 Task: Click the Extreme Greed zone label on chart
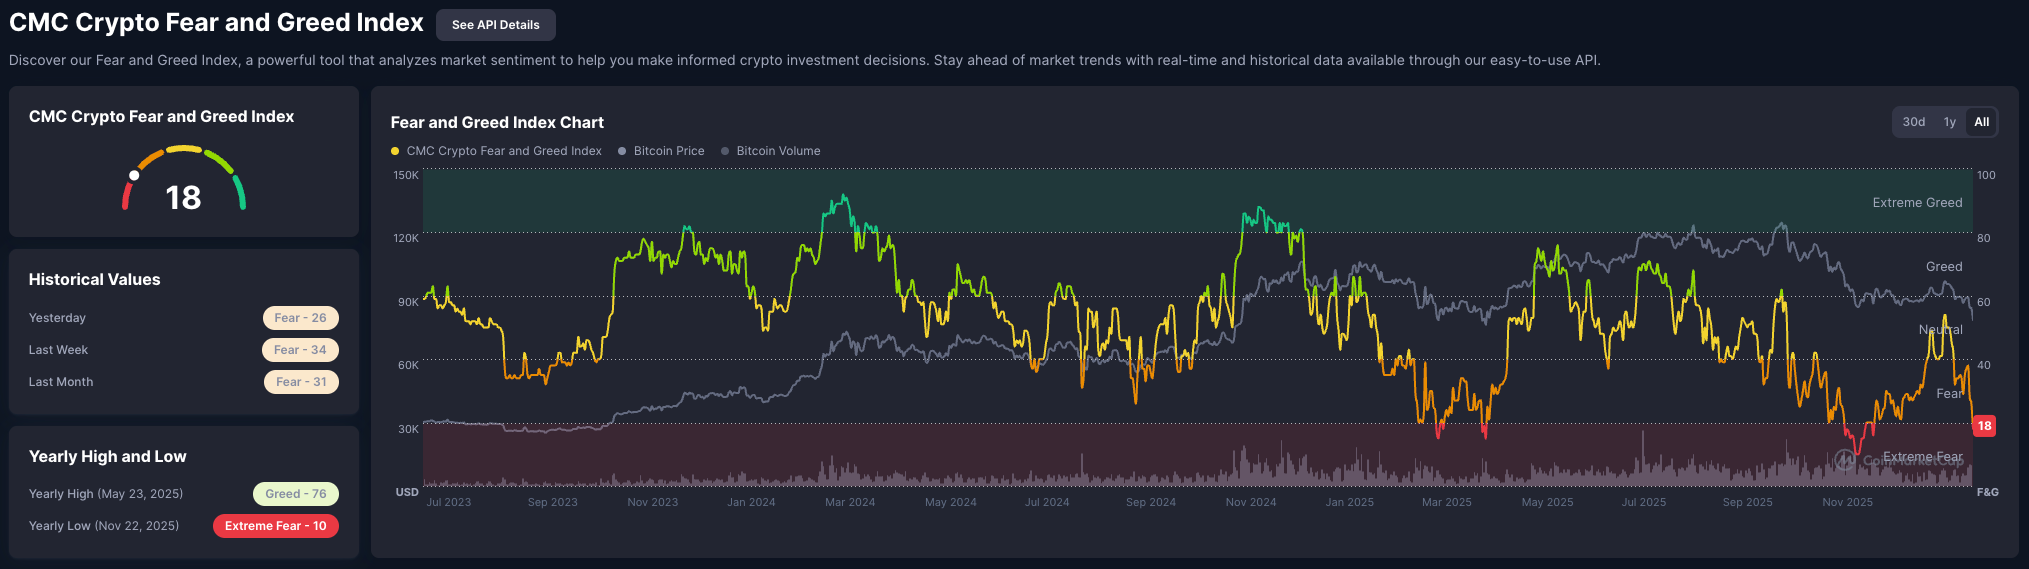tap(1916, 203)
